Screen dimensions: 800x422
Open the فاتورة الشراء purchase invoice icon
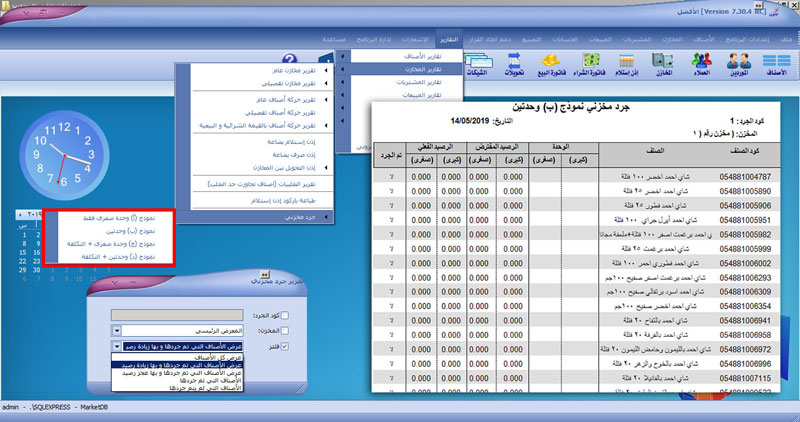pos(589,64)
